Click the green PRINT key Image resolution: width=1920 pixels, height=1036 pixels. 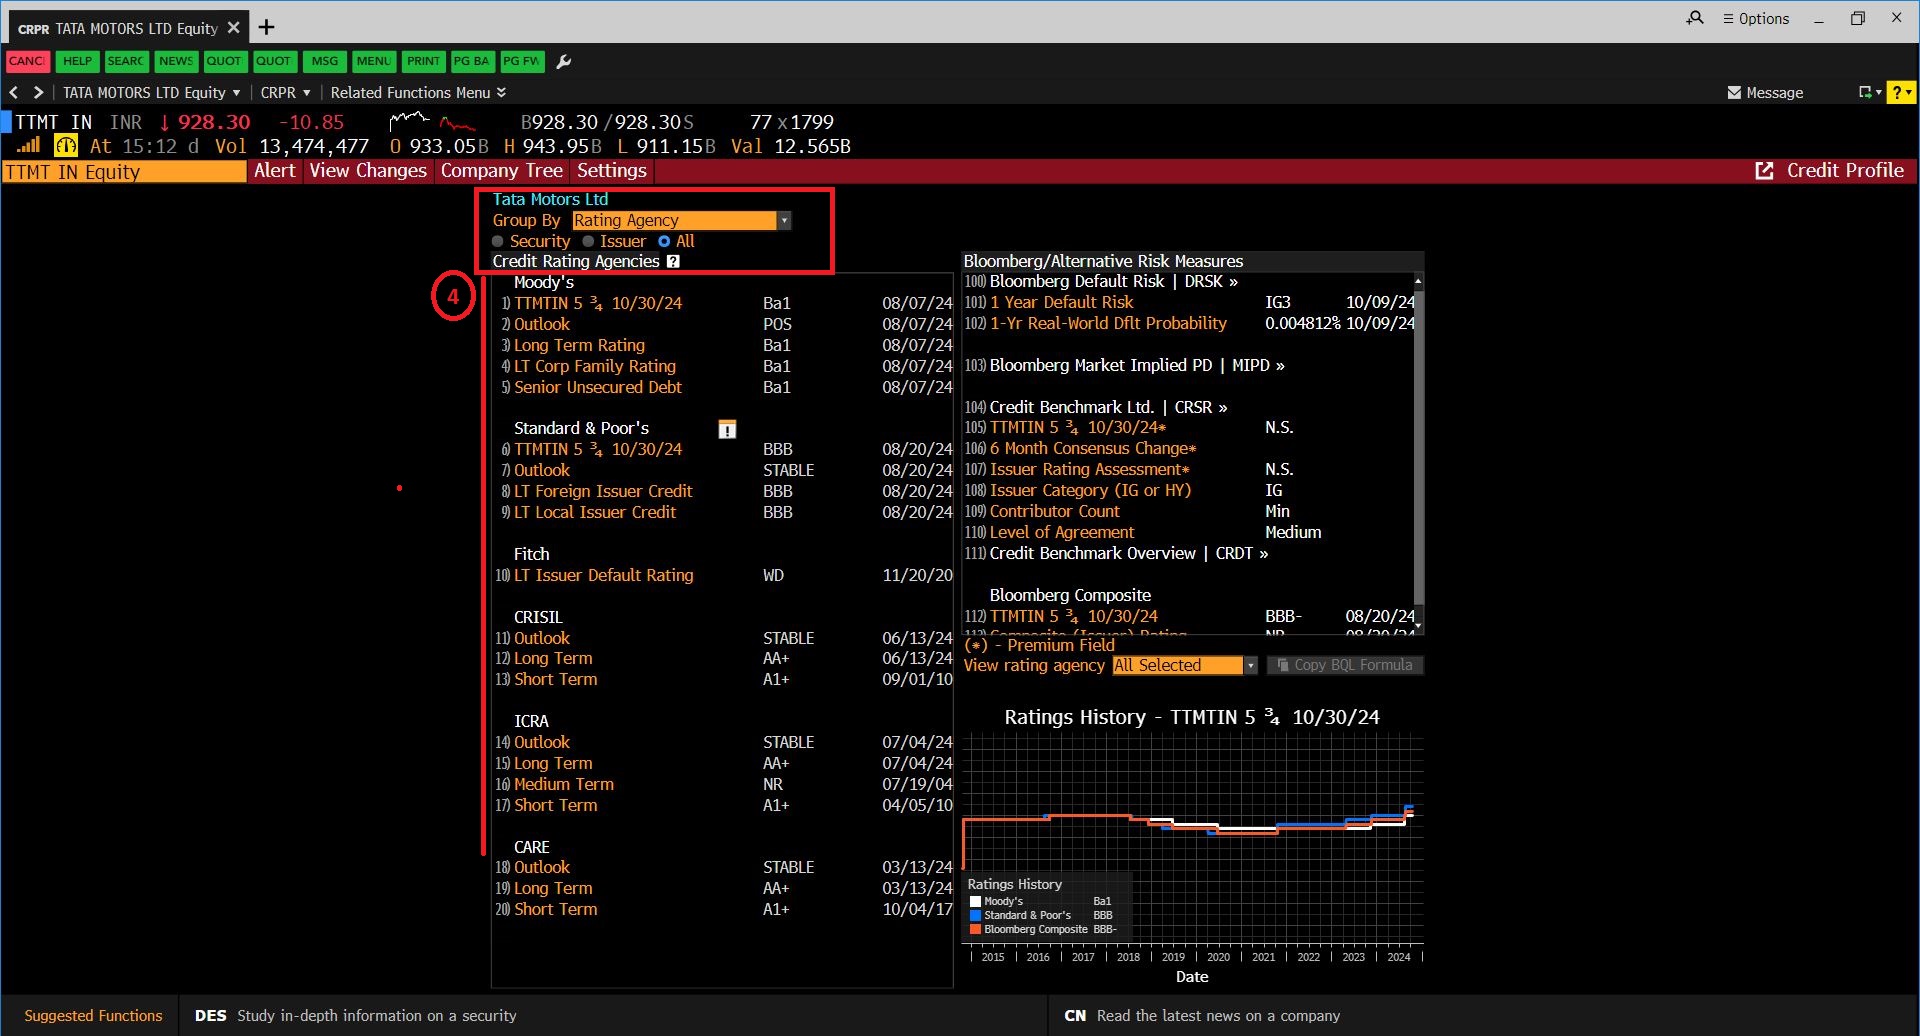pos(423,61)
